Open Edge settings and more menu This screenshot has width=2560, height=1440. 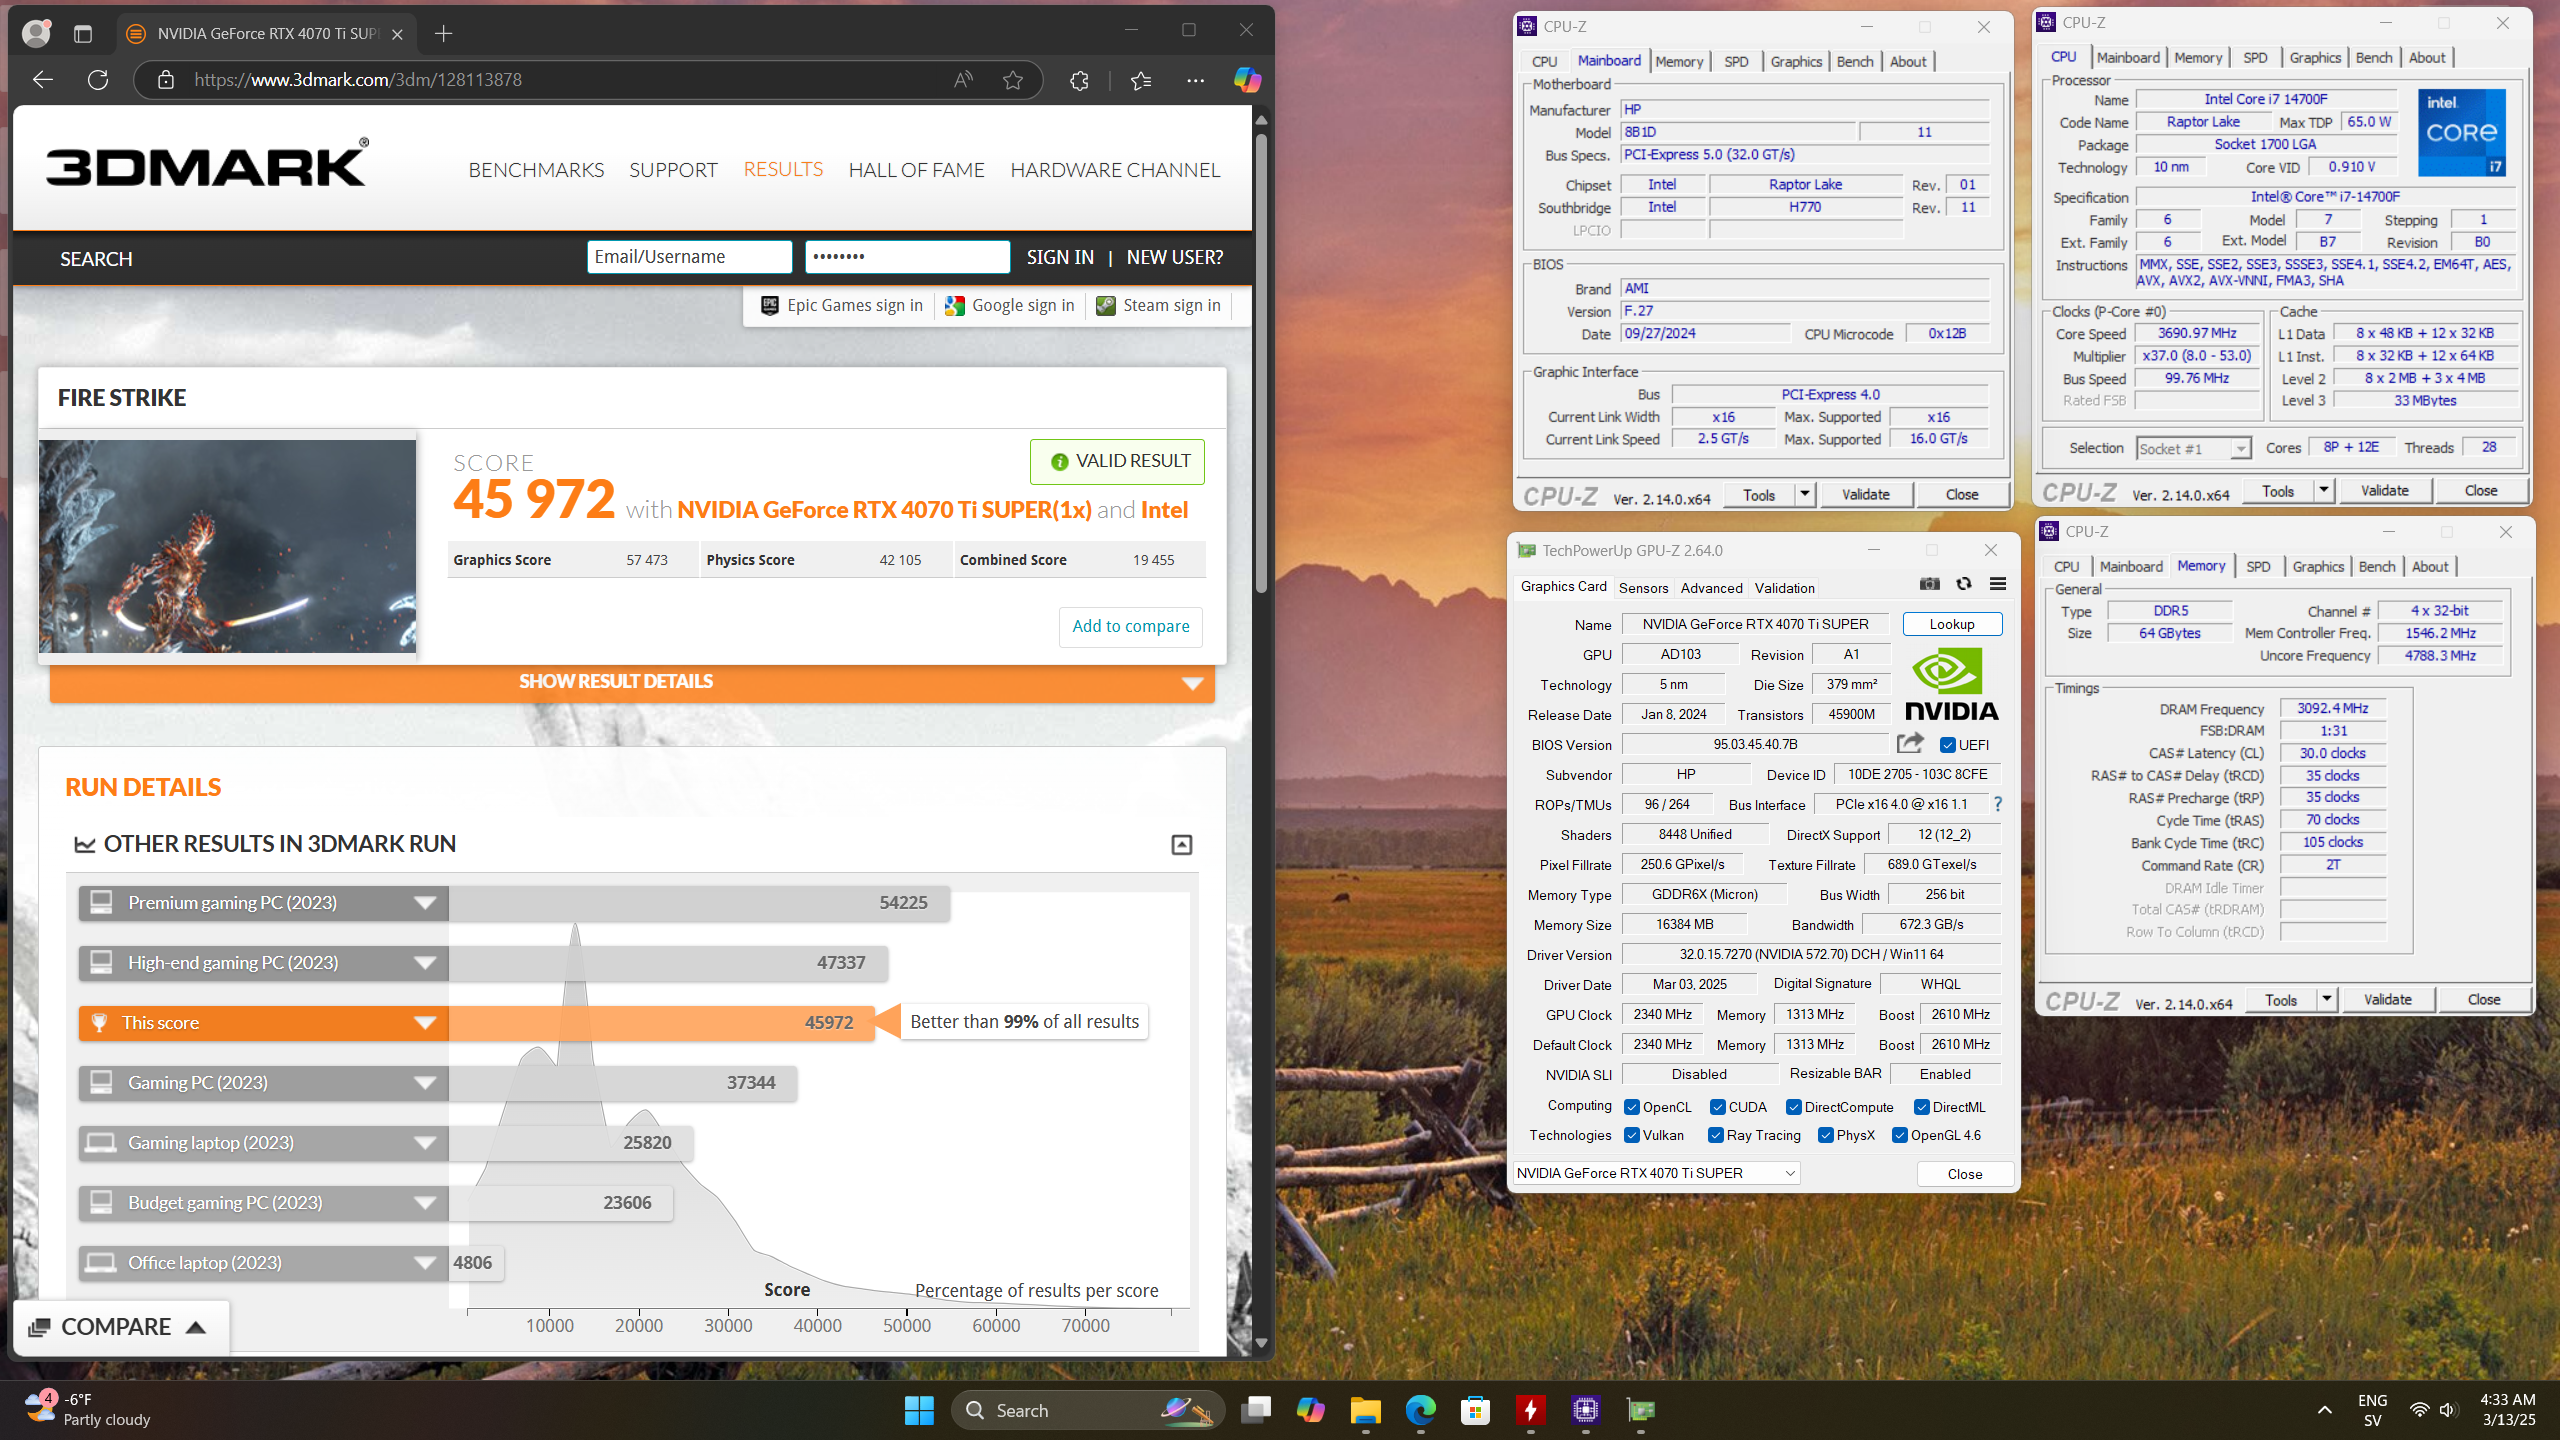coord(1196,80)
